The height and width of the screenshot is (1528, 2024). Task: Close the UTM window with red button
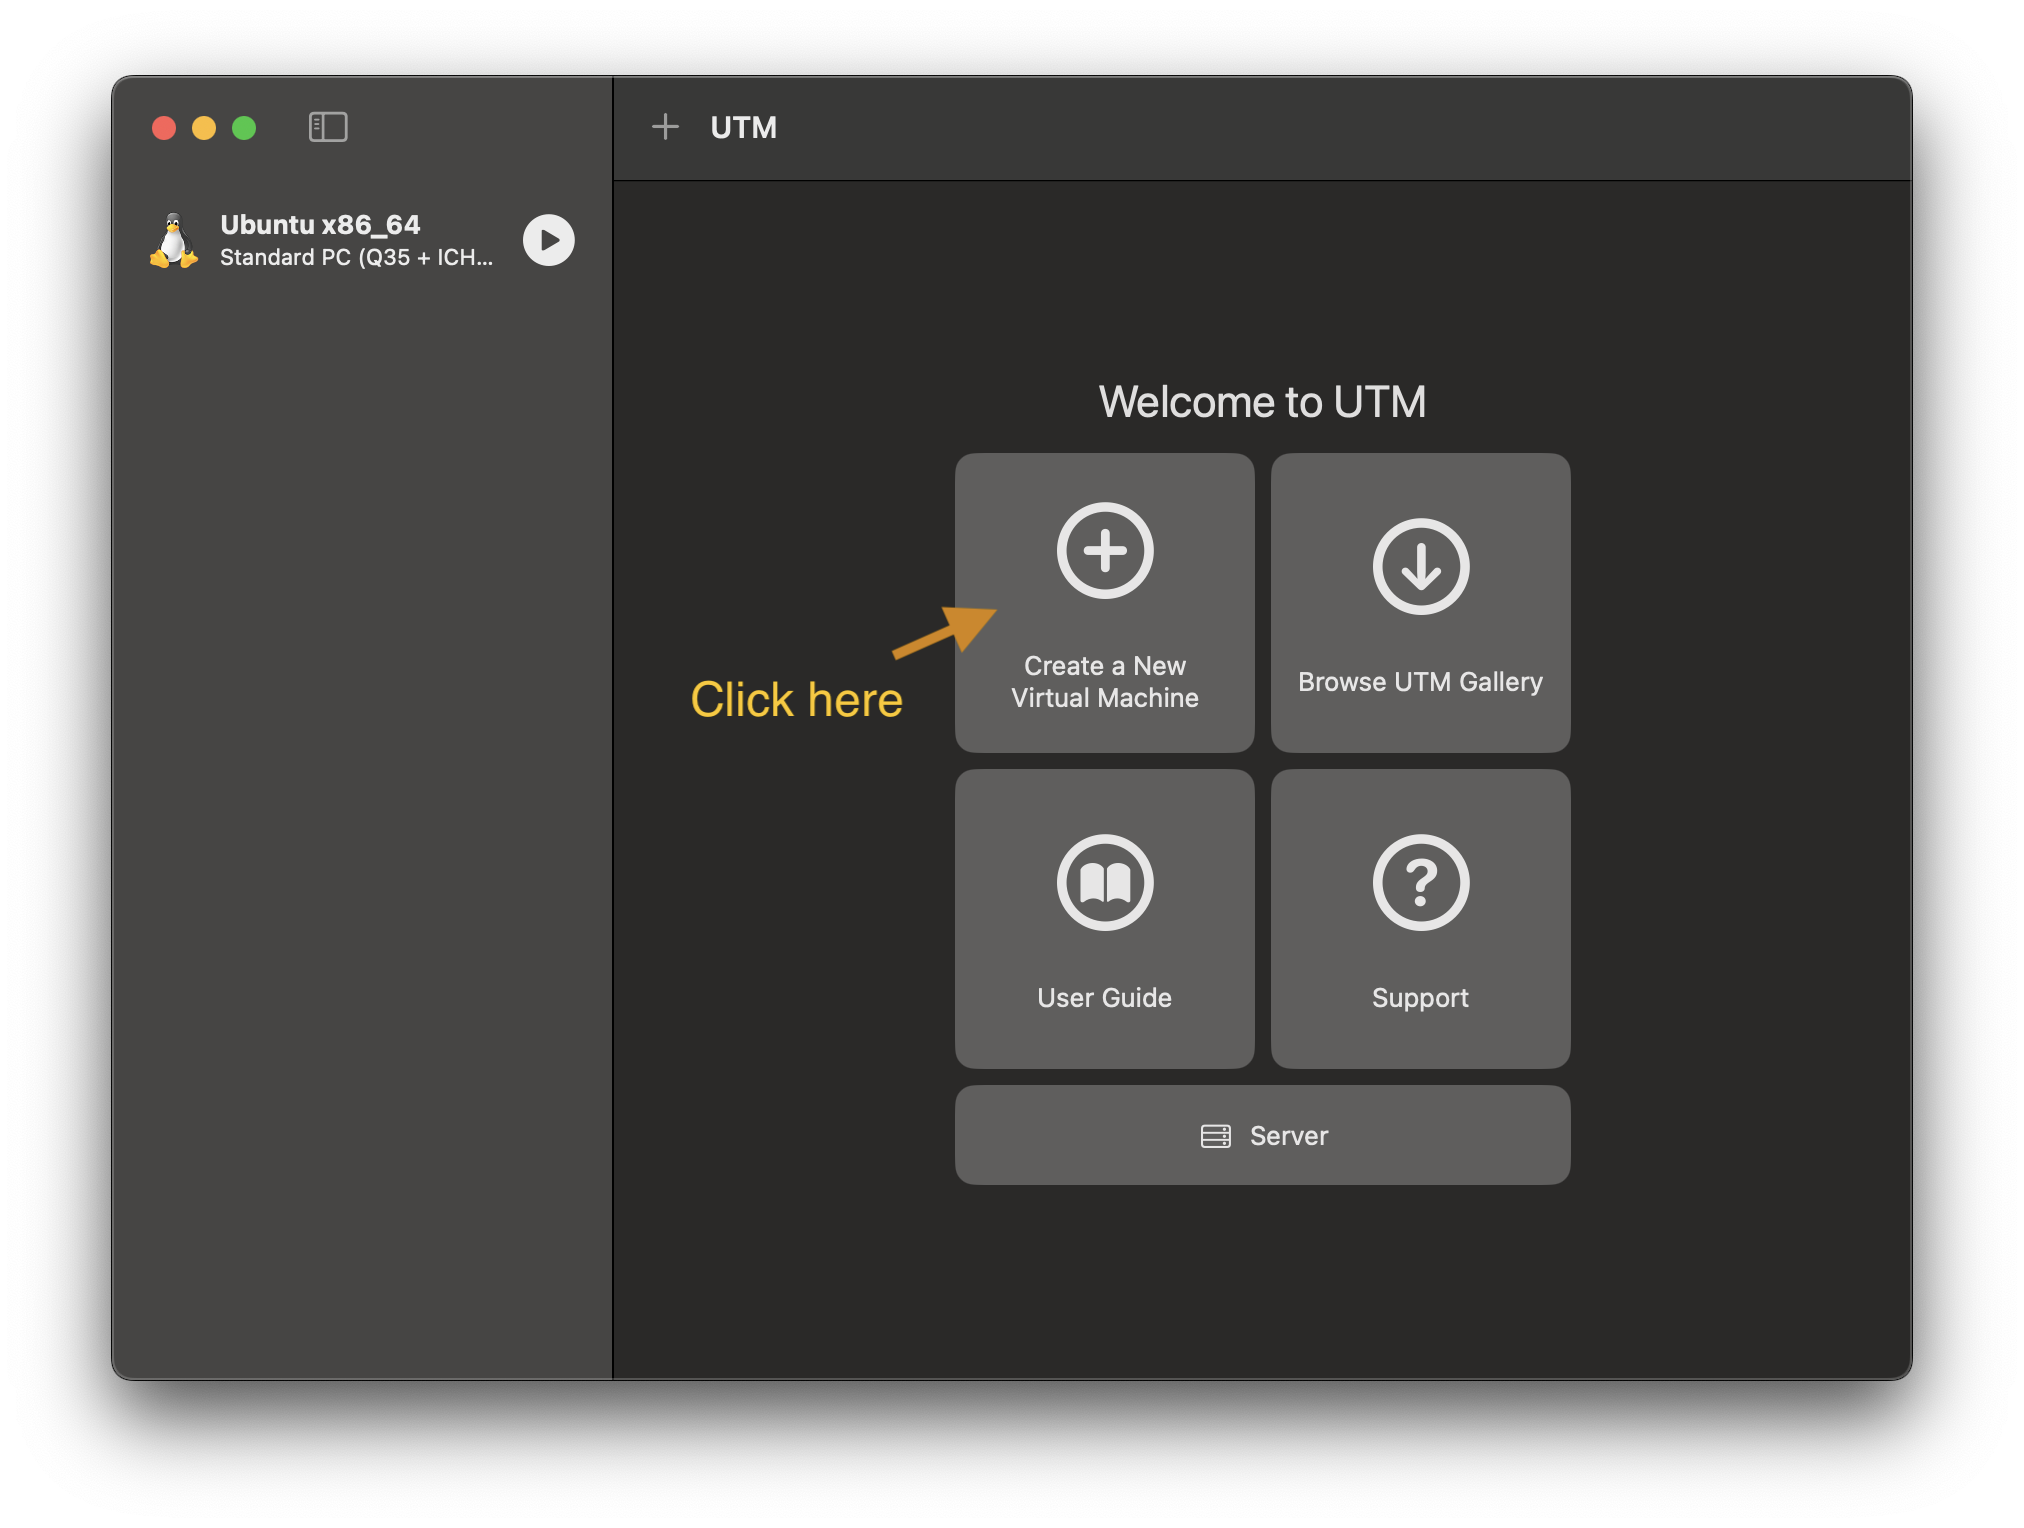164,128
